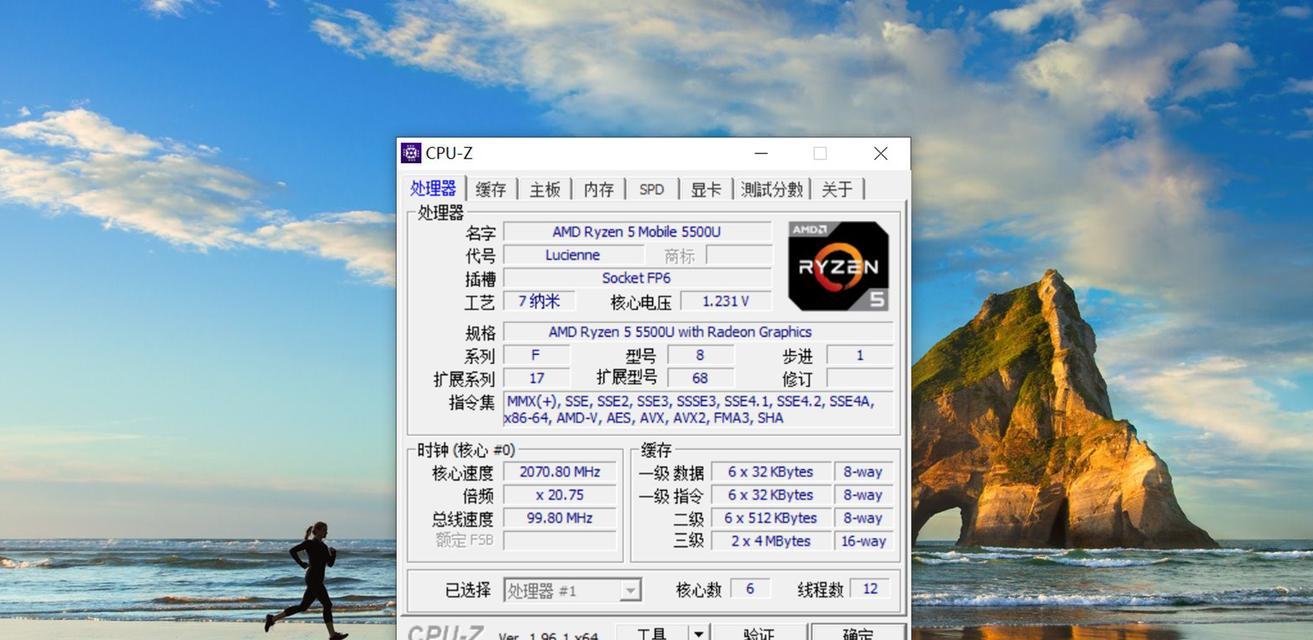
Task: Select the 扩展系列 value 17
Action: point(536,378)
